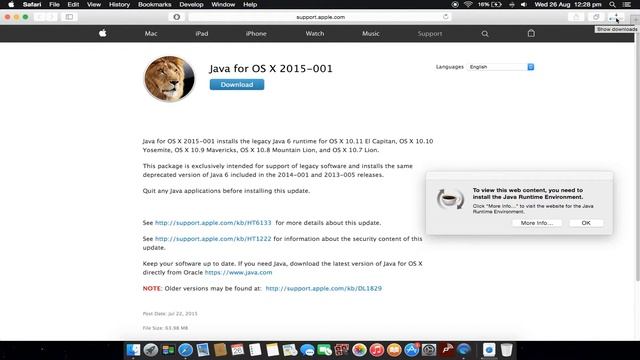Click the lion thumbnail image
Screen dimensions: 640x360
[169, 78]
